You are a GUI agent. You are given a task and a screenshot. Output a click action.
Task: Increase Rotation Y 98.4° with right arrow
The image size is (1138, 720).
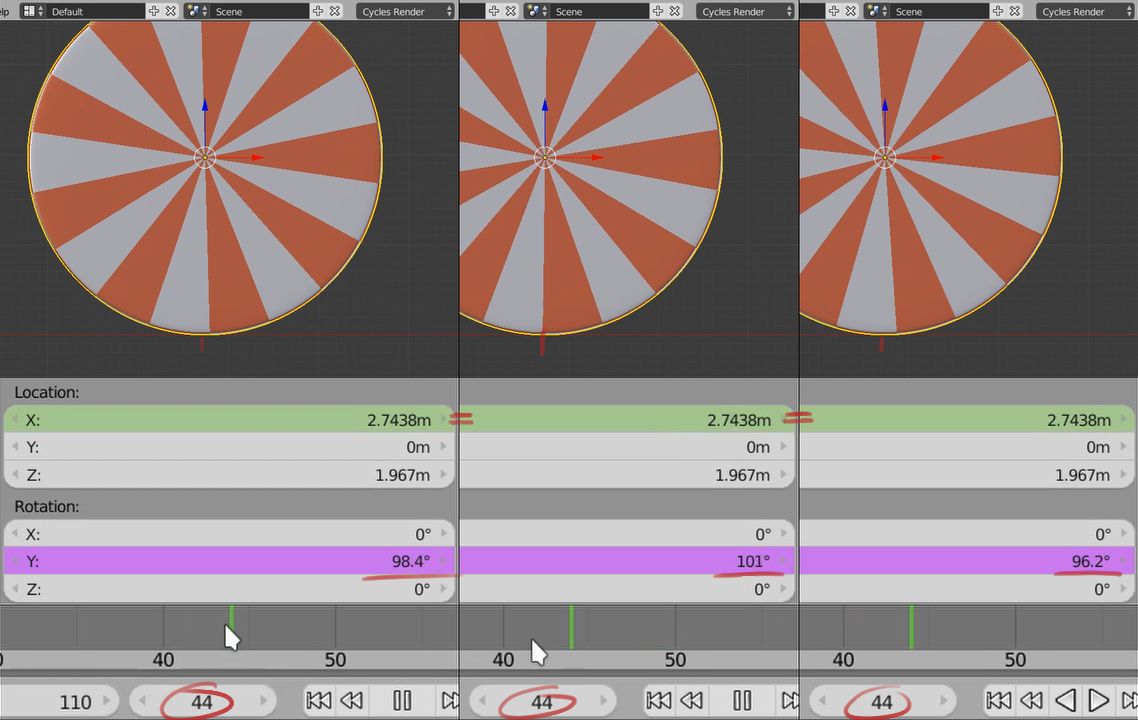tap(444, 561)
